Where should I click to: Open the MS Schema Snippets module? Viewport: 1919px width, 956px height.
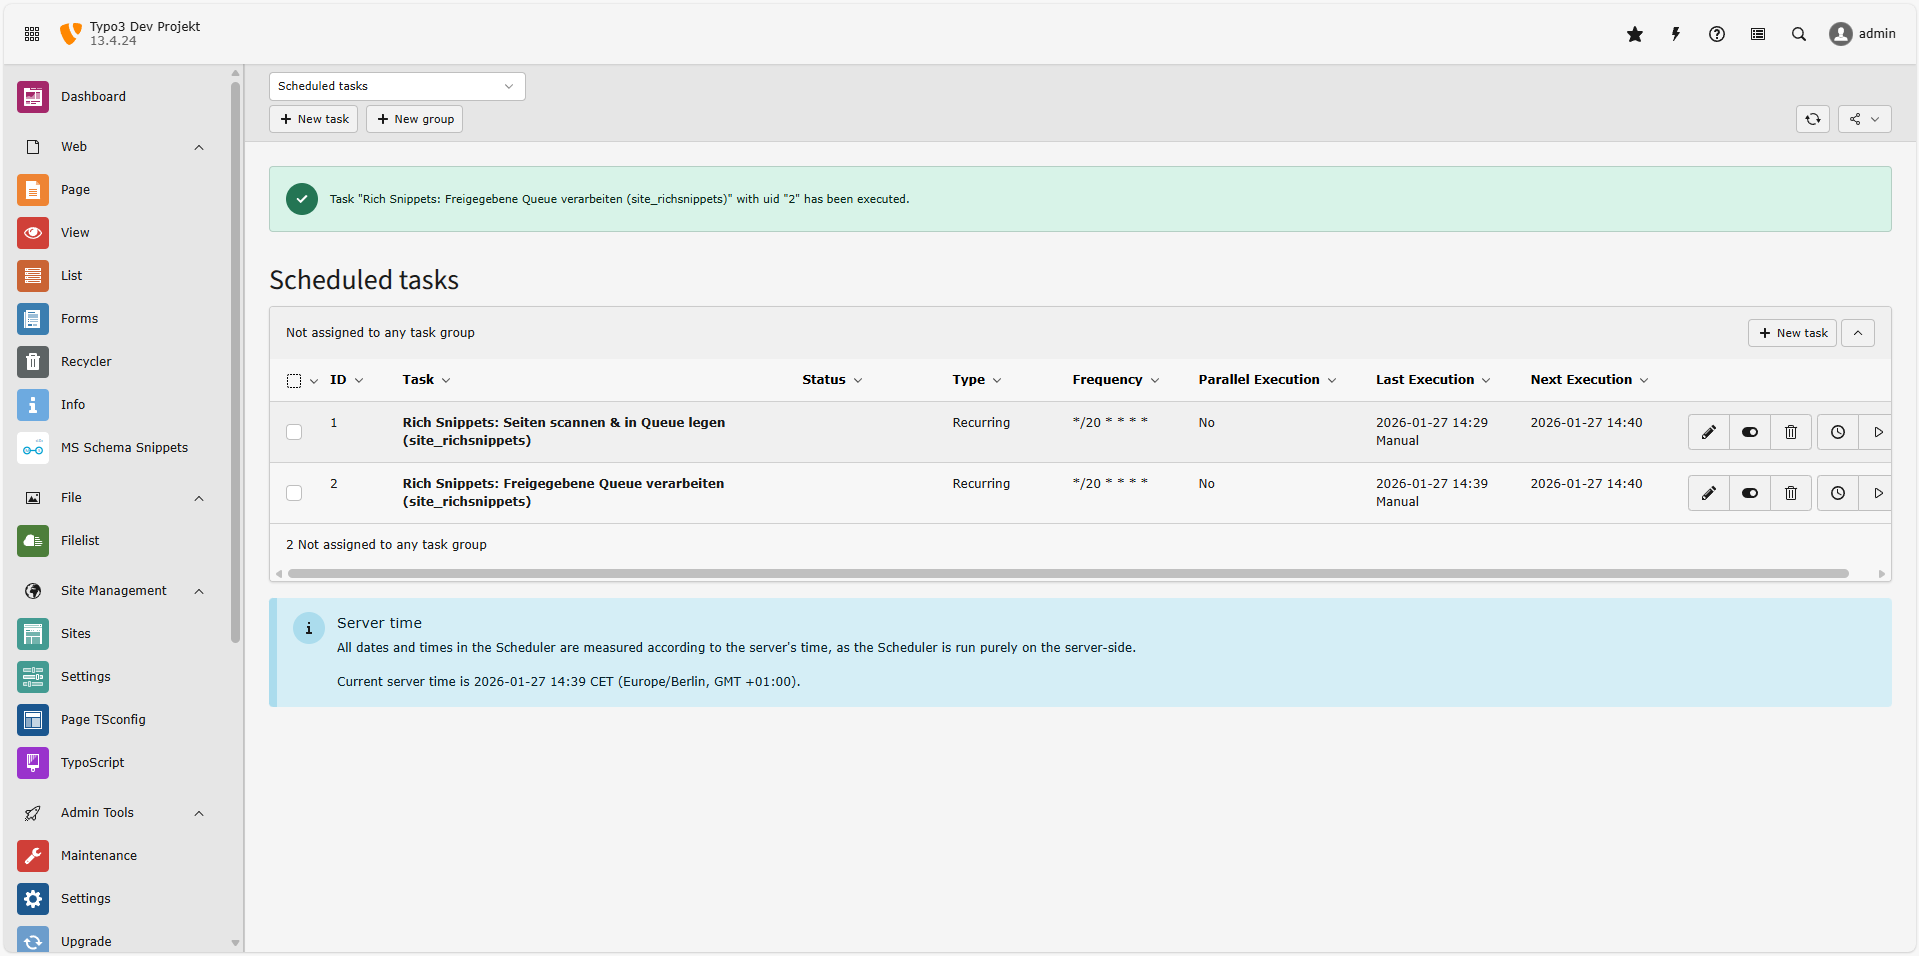click(124, 447)
